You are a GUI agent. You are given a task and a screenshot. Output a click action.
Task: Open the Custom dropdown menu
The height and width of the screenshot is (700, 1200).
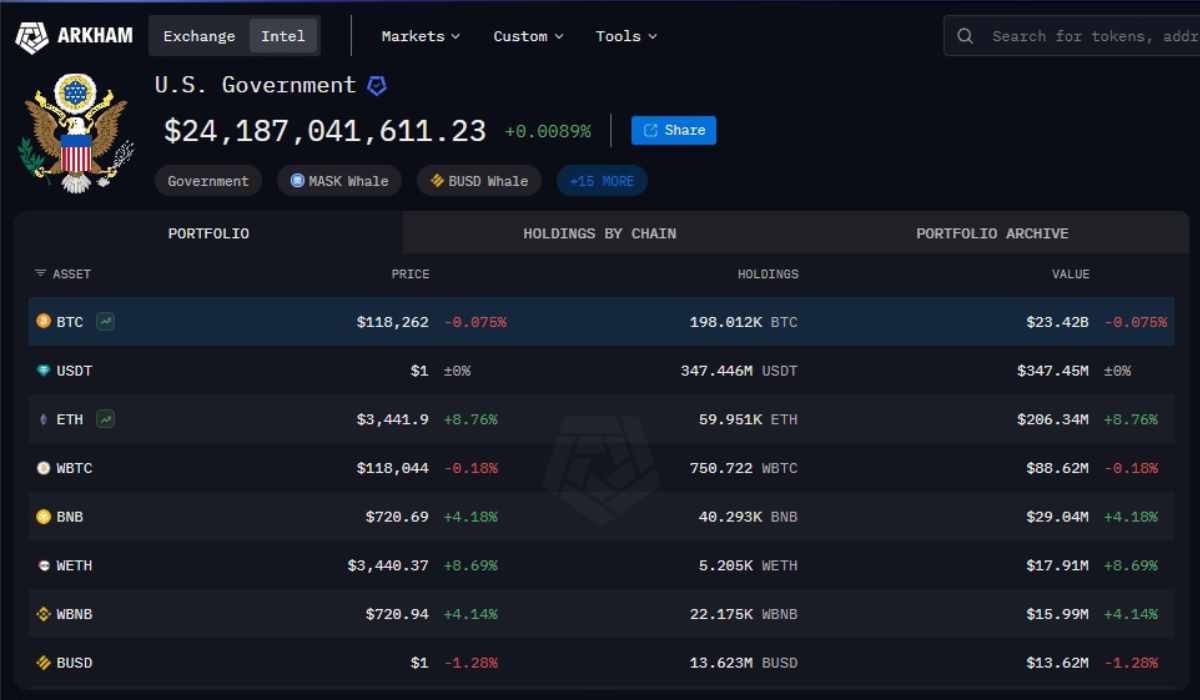[x=528, y=36]
